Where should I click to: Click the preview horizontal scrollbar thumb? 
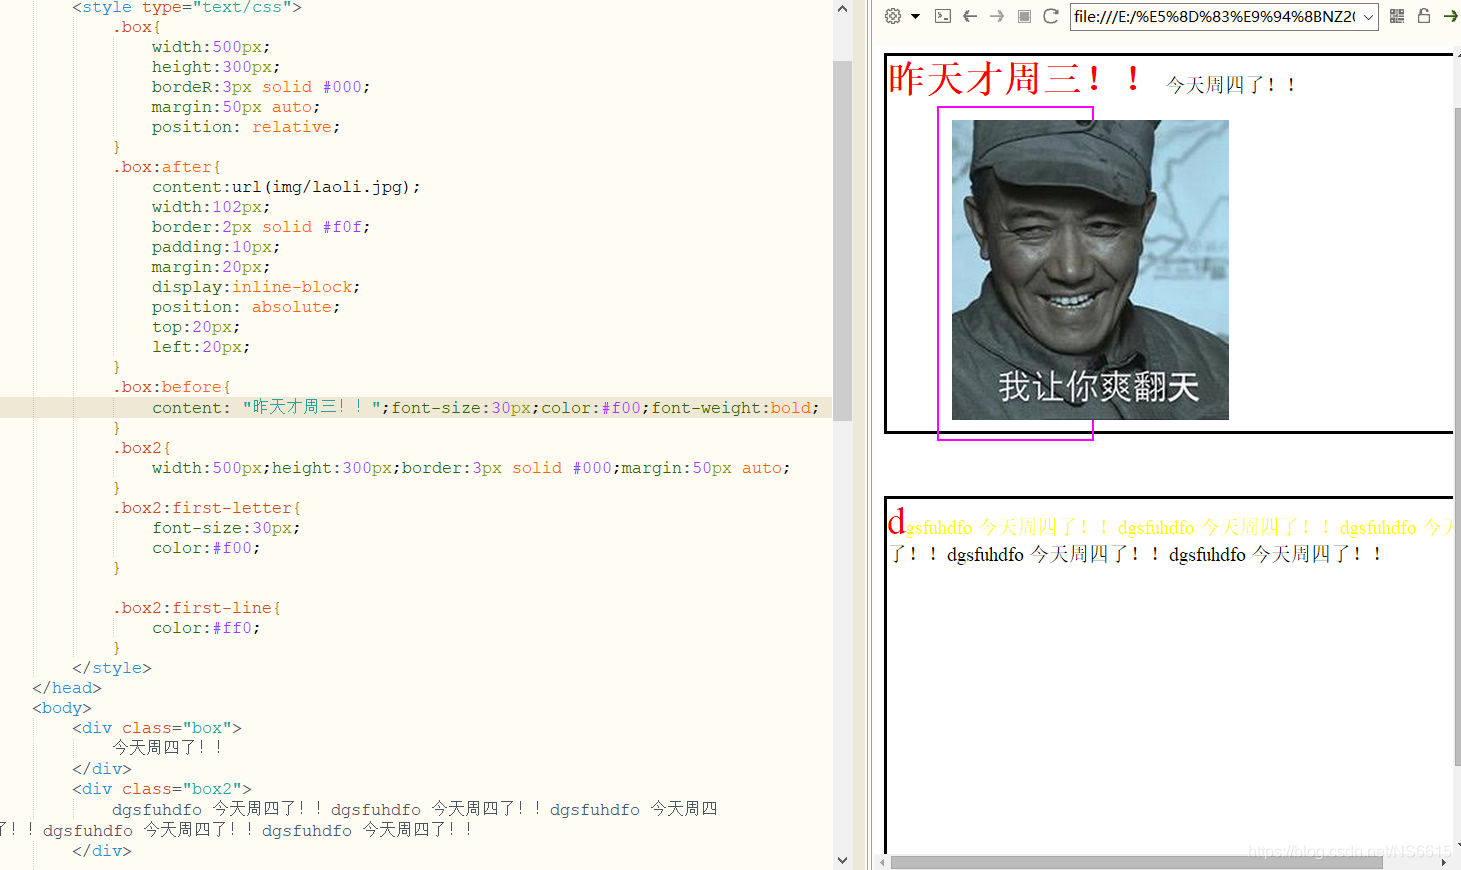tap(1136, 862)
